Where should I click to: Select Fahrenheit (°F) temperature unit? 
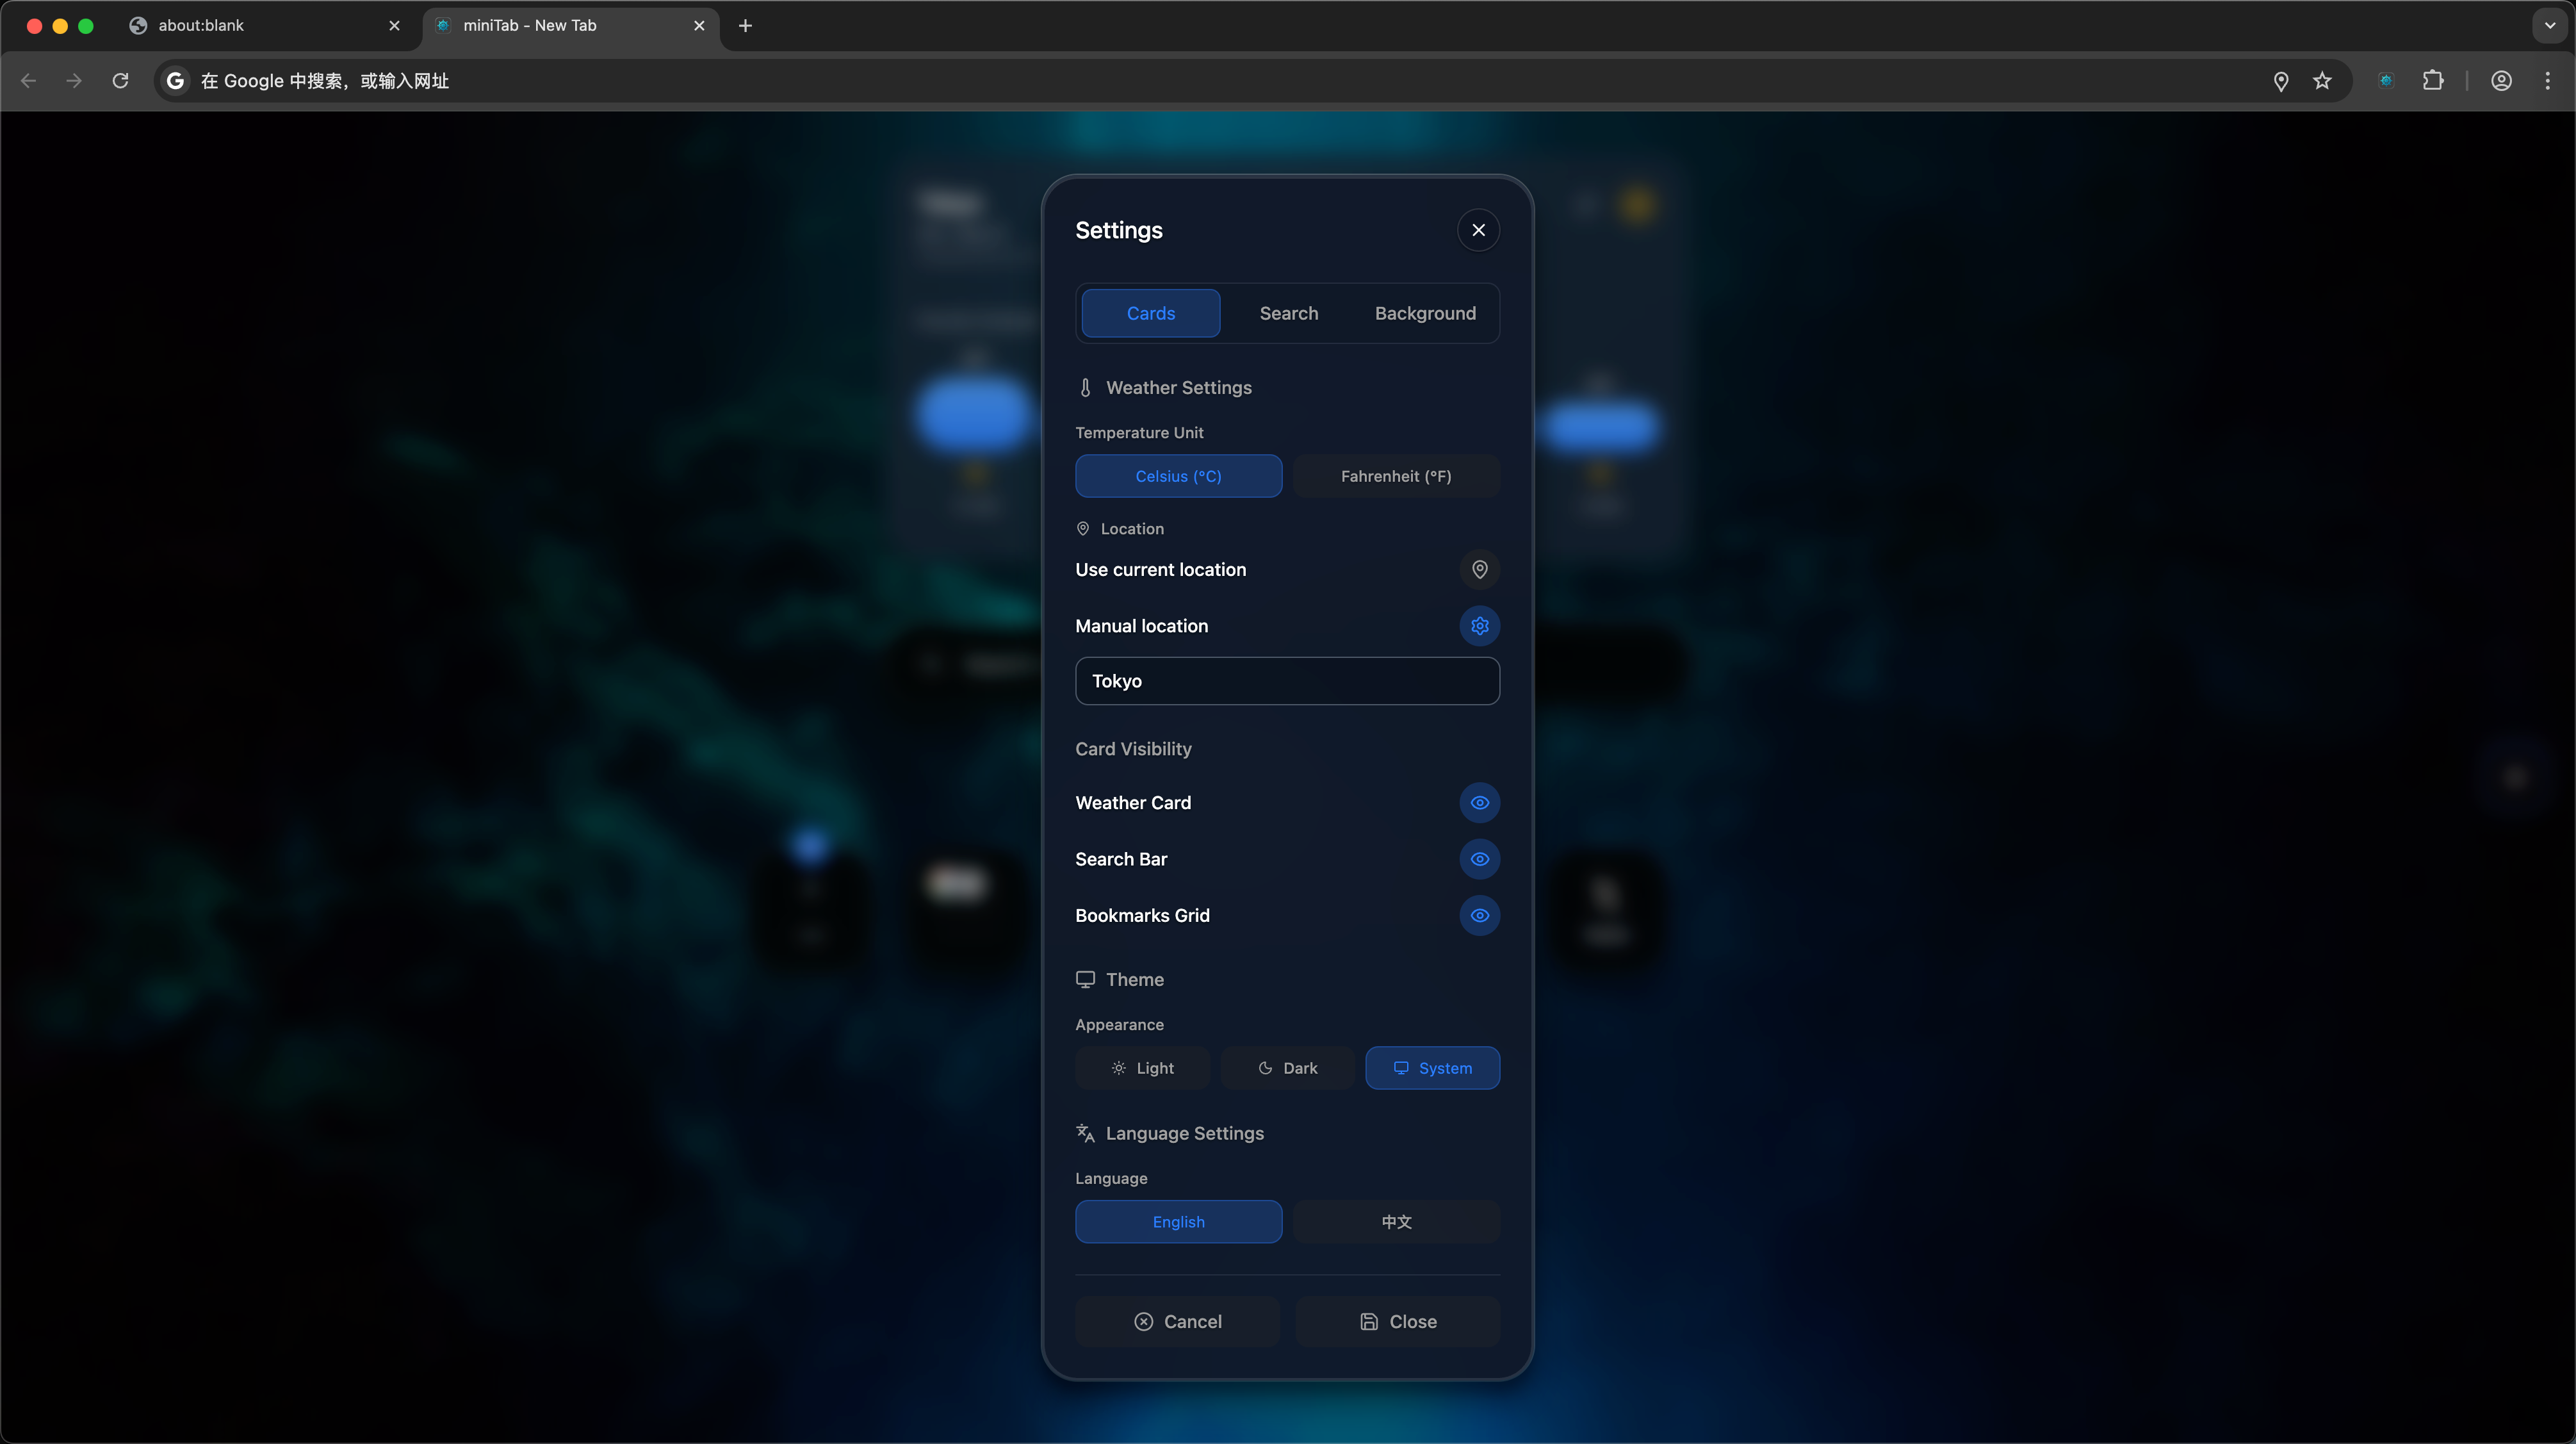[1395, 476]
